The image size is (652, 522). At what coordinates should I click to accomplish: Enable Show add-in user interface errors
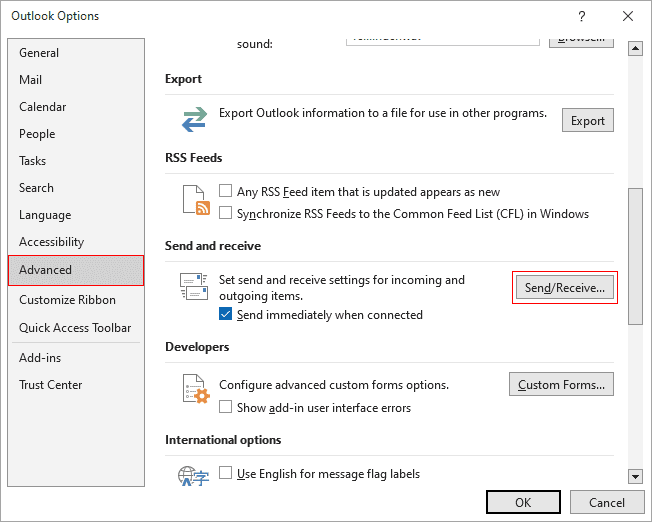tap(225, 407)
